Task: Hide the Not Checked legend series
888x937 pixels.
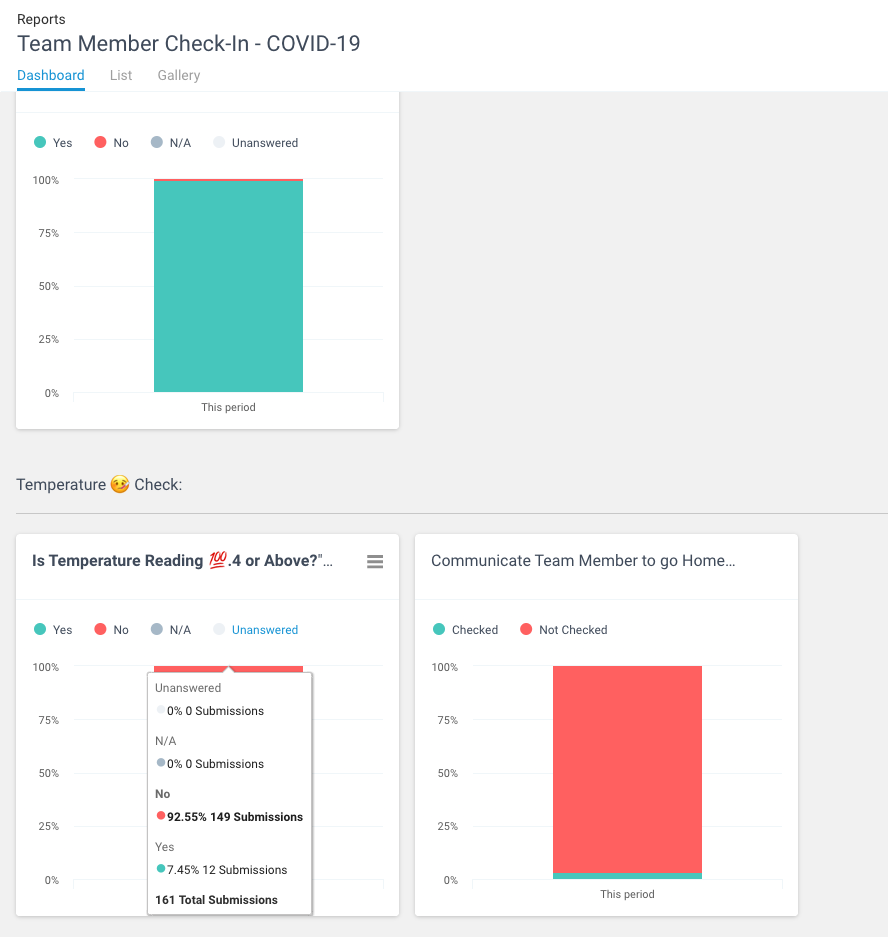Action: pos(564,630)
